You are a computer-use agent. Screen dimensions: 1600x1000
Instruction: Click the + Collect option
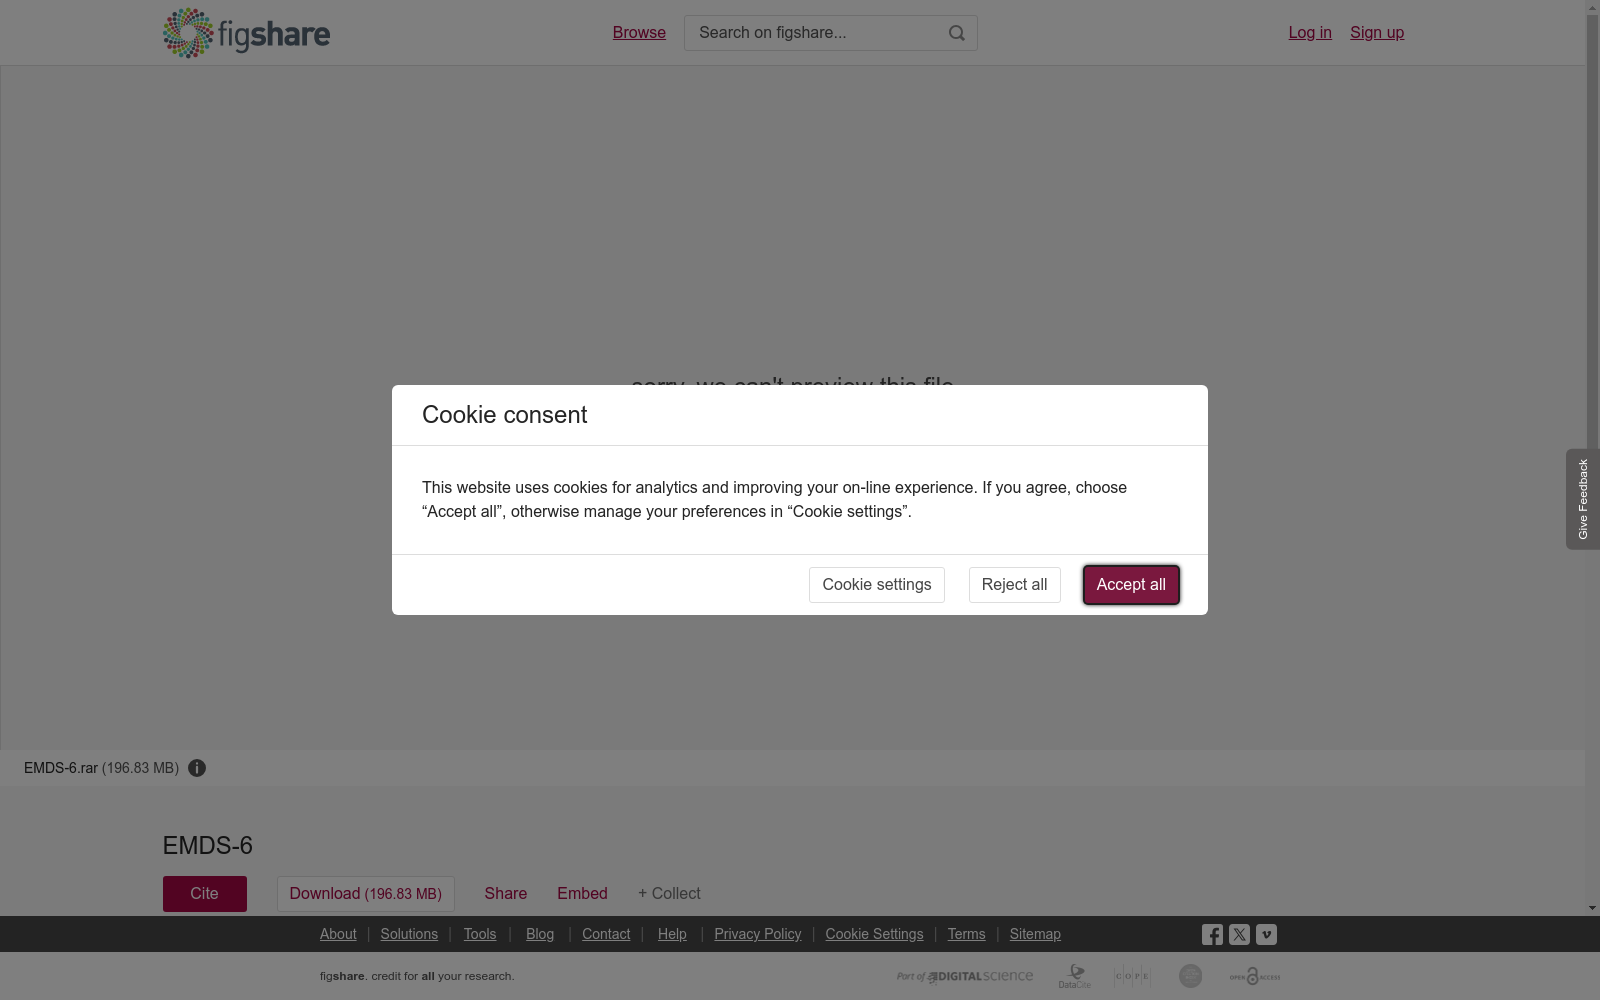pos(669,894)
